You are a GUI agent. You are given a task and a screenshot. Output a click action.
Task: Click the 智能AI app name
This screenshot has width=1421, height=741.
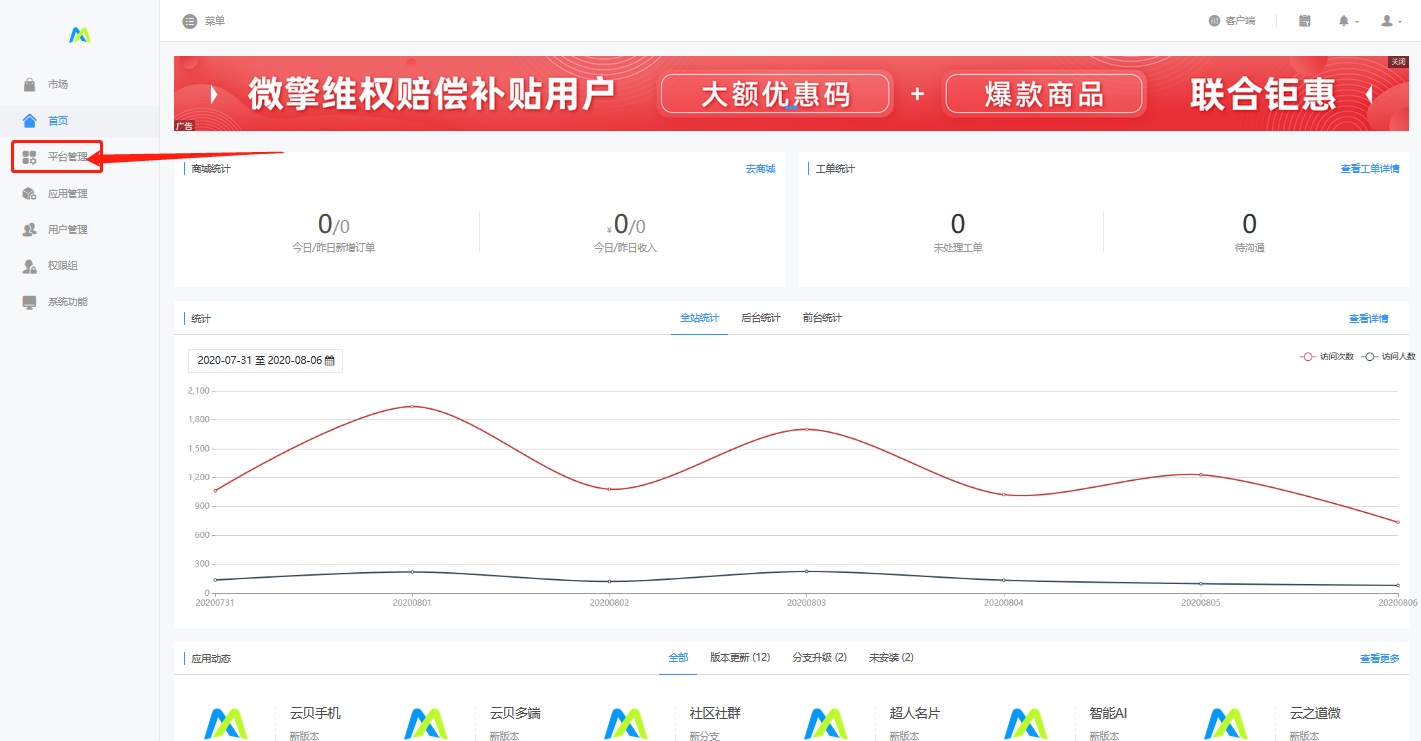point(1108,713)
